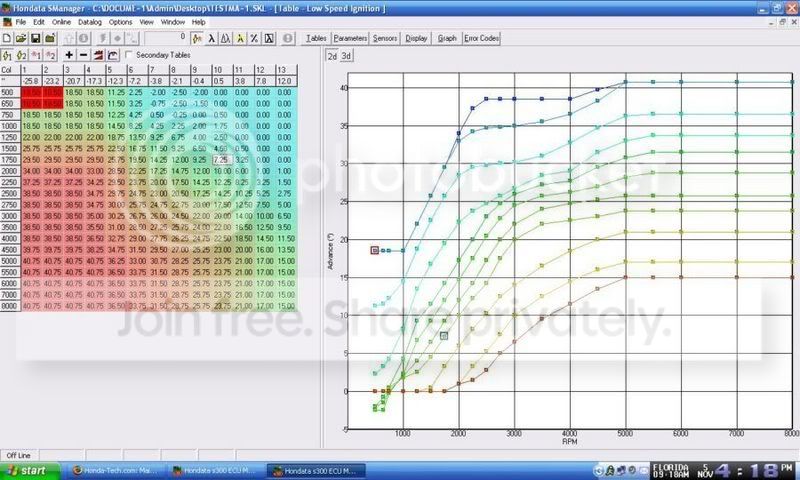Open the Options menu
The image size is (800, 480).
[x=120, y=21]
